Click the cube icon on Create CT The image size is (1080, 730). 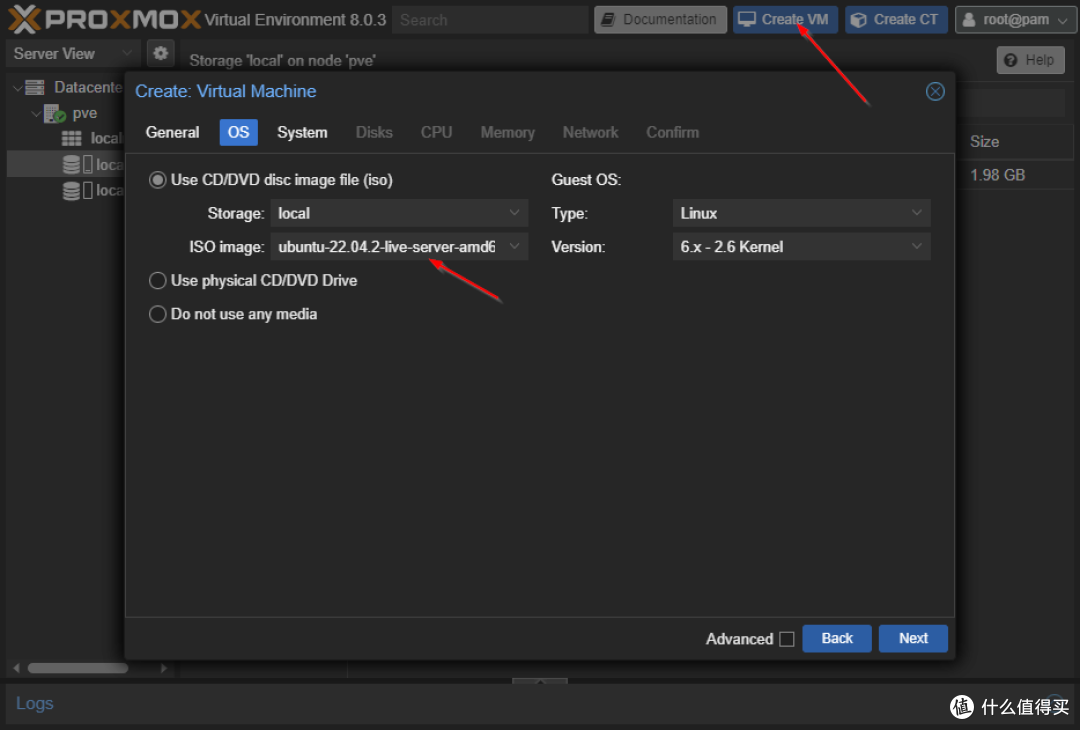tap(858, 20)
